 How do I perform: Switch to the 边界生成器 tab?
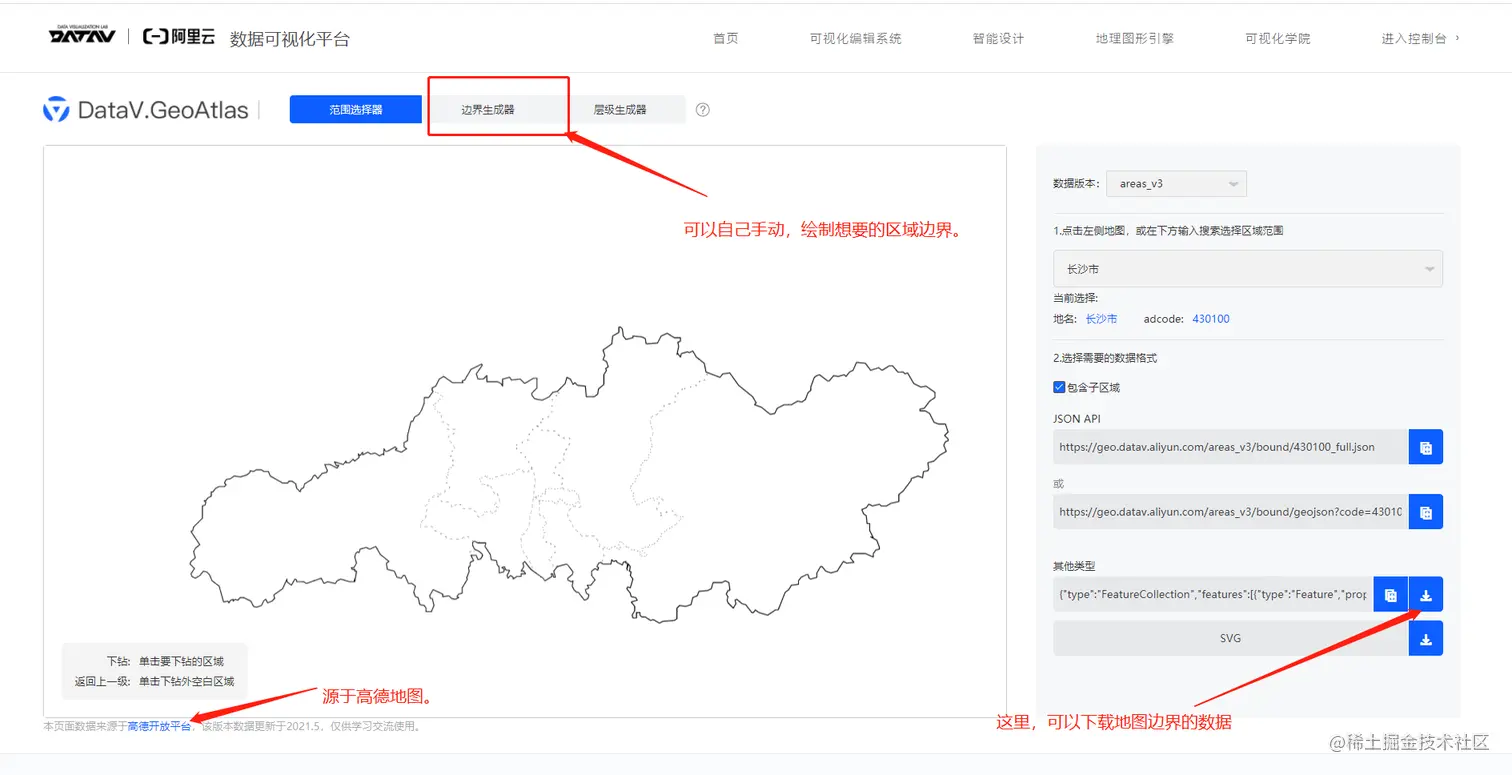pyautogui.click(x=488, y=109)
